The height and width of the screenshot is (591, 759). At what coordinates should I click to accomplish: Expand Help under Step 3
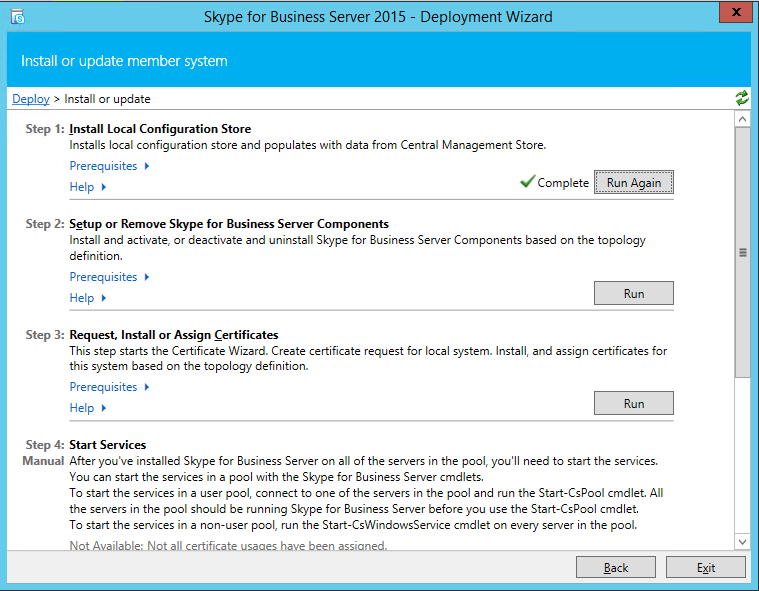pos(88,408)
